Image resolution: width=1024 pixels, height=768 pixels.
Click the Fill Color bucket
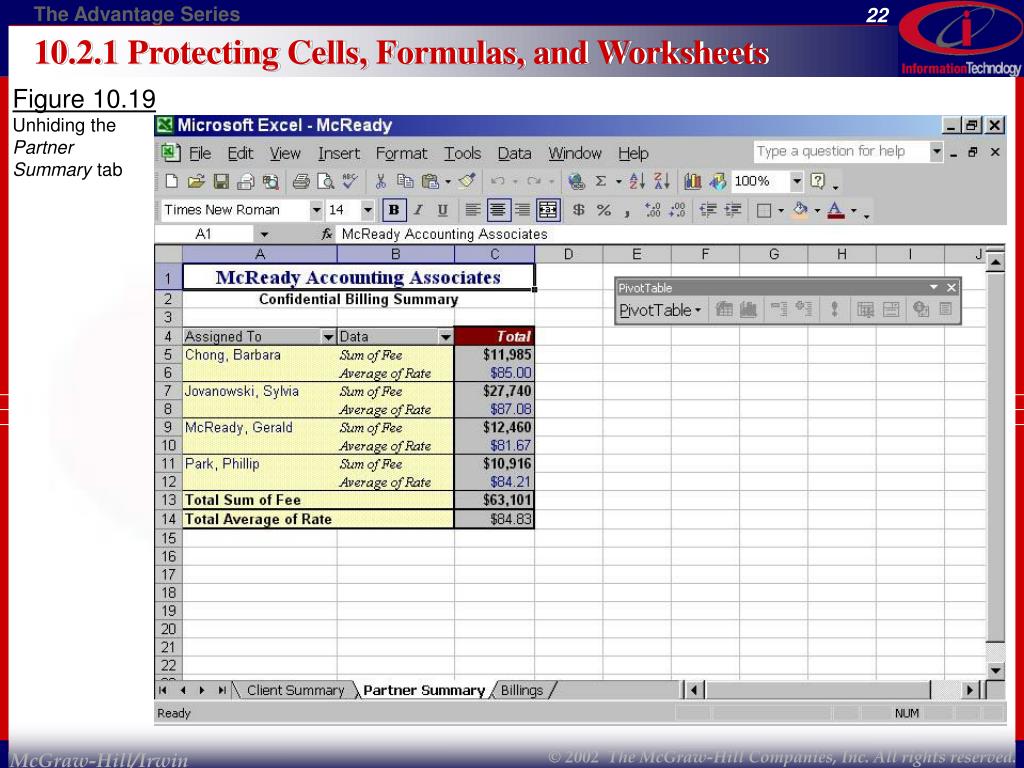(x=799, y=210)
